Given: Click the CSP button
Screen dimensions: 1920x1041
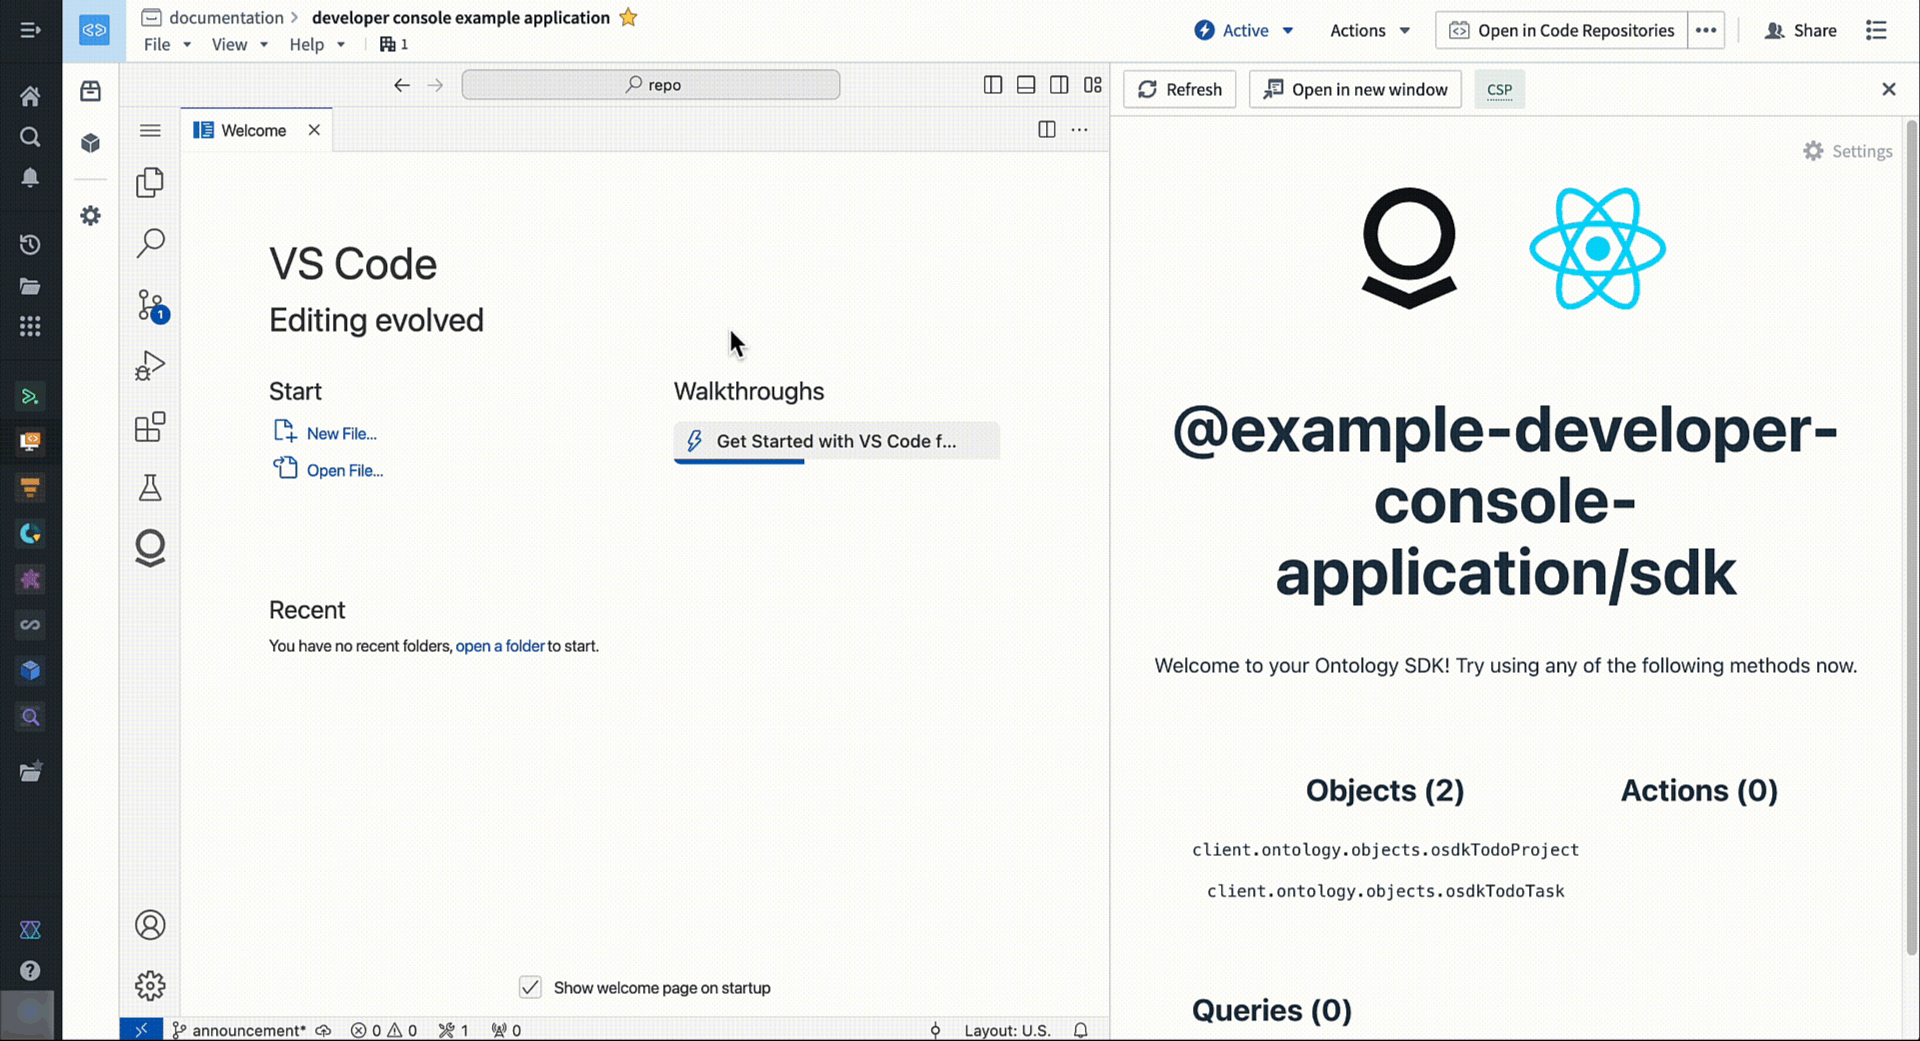Looking at the screenshot, I should pyautogui.click(x=1499, y=89).
